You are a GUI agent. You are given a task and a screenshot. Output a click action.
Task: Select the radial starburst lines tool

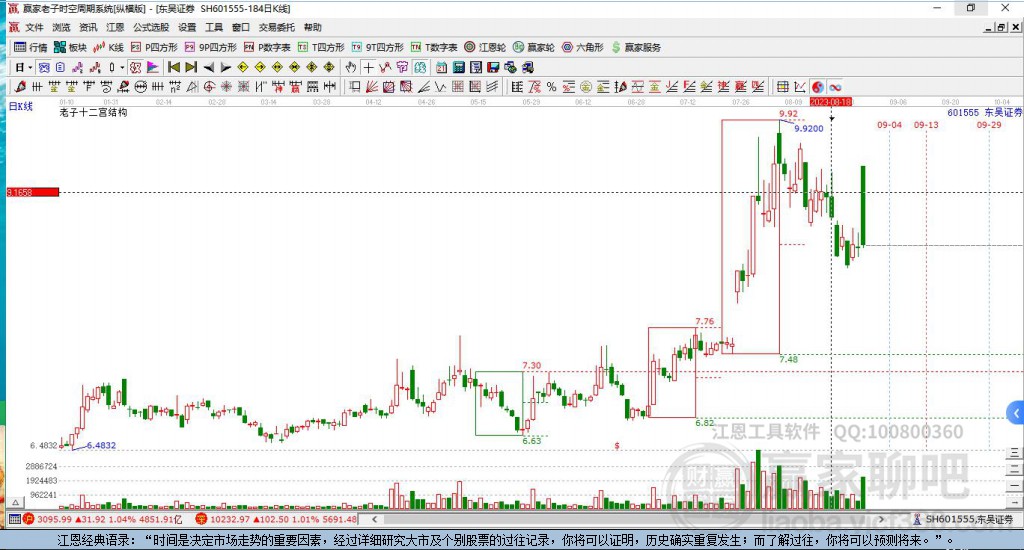(226, 87)
